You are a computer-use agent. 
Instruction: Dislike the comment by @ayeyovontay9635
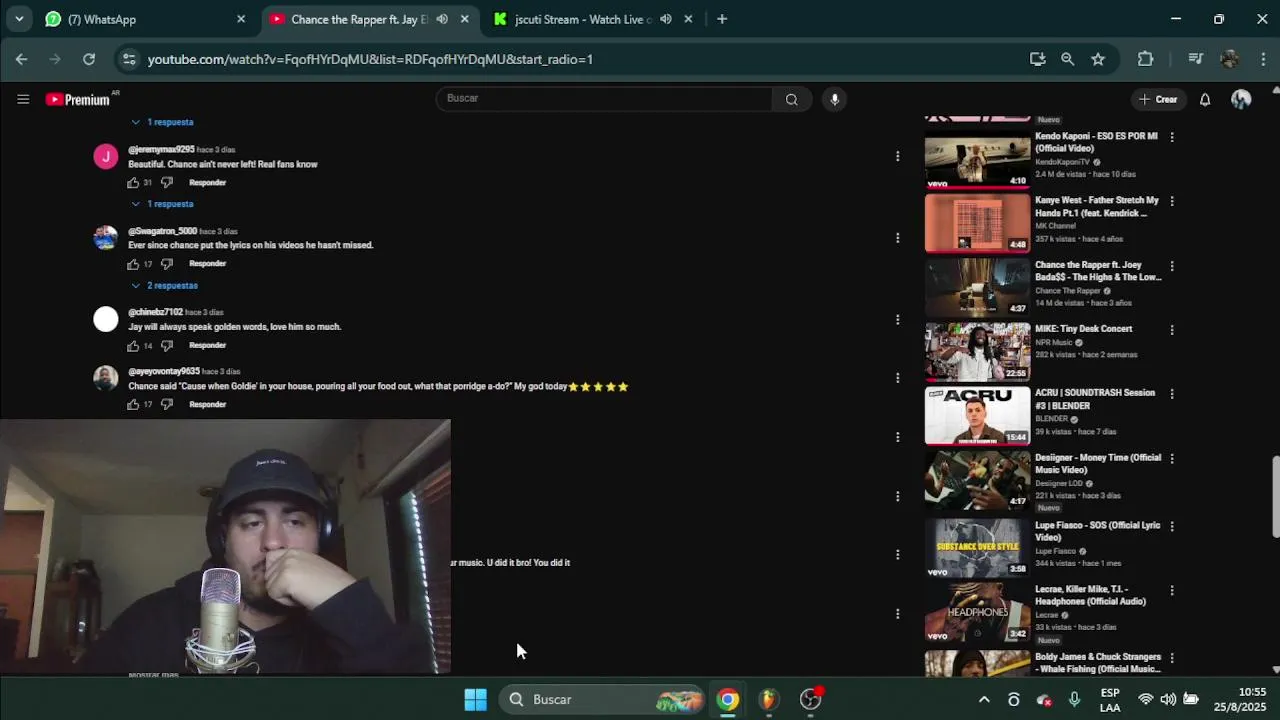[167, 405]
